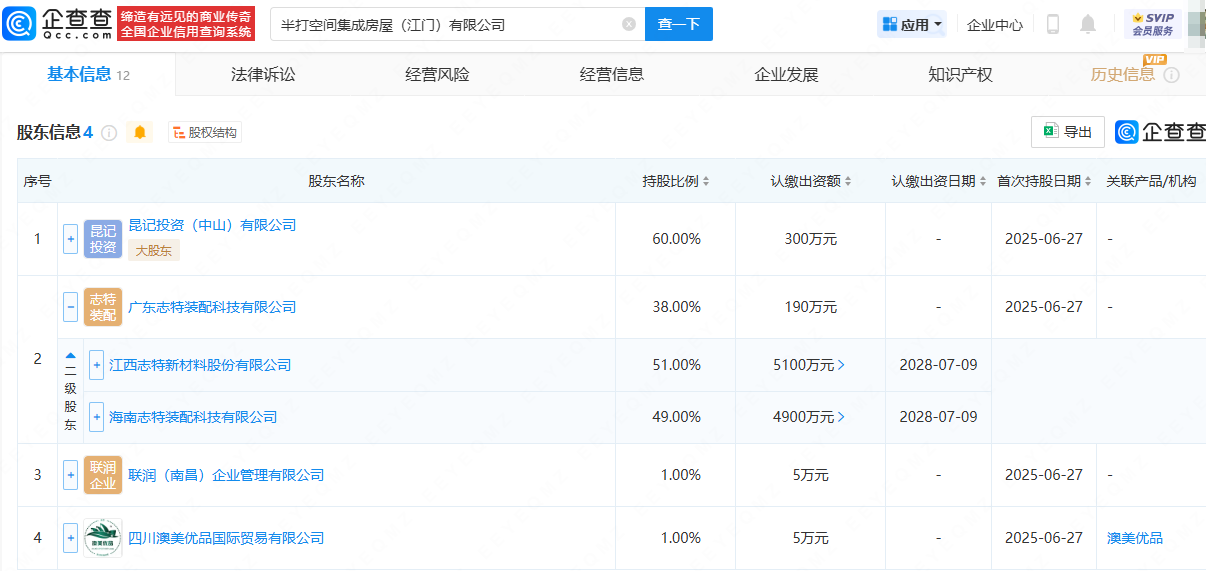Open 昆记投资（中山）有限公司 link

point(212,225)
